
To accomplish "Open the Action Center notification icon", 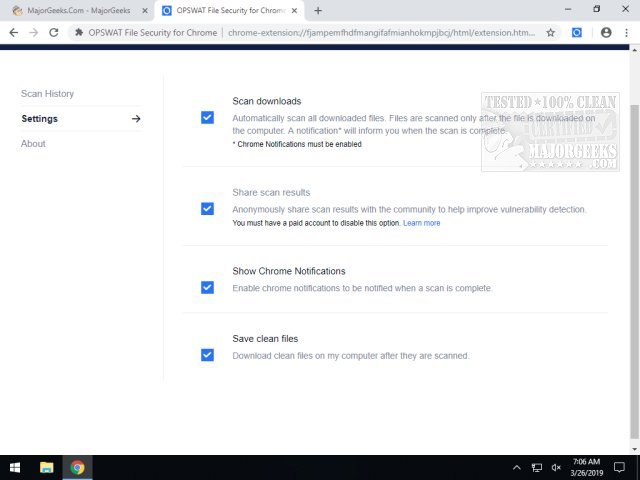I will pos(620,468).
